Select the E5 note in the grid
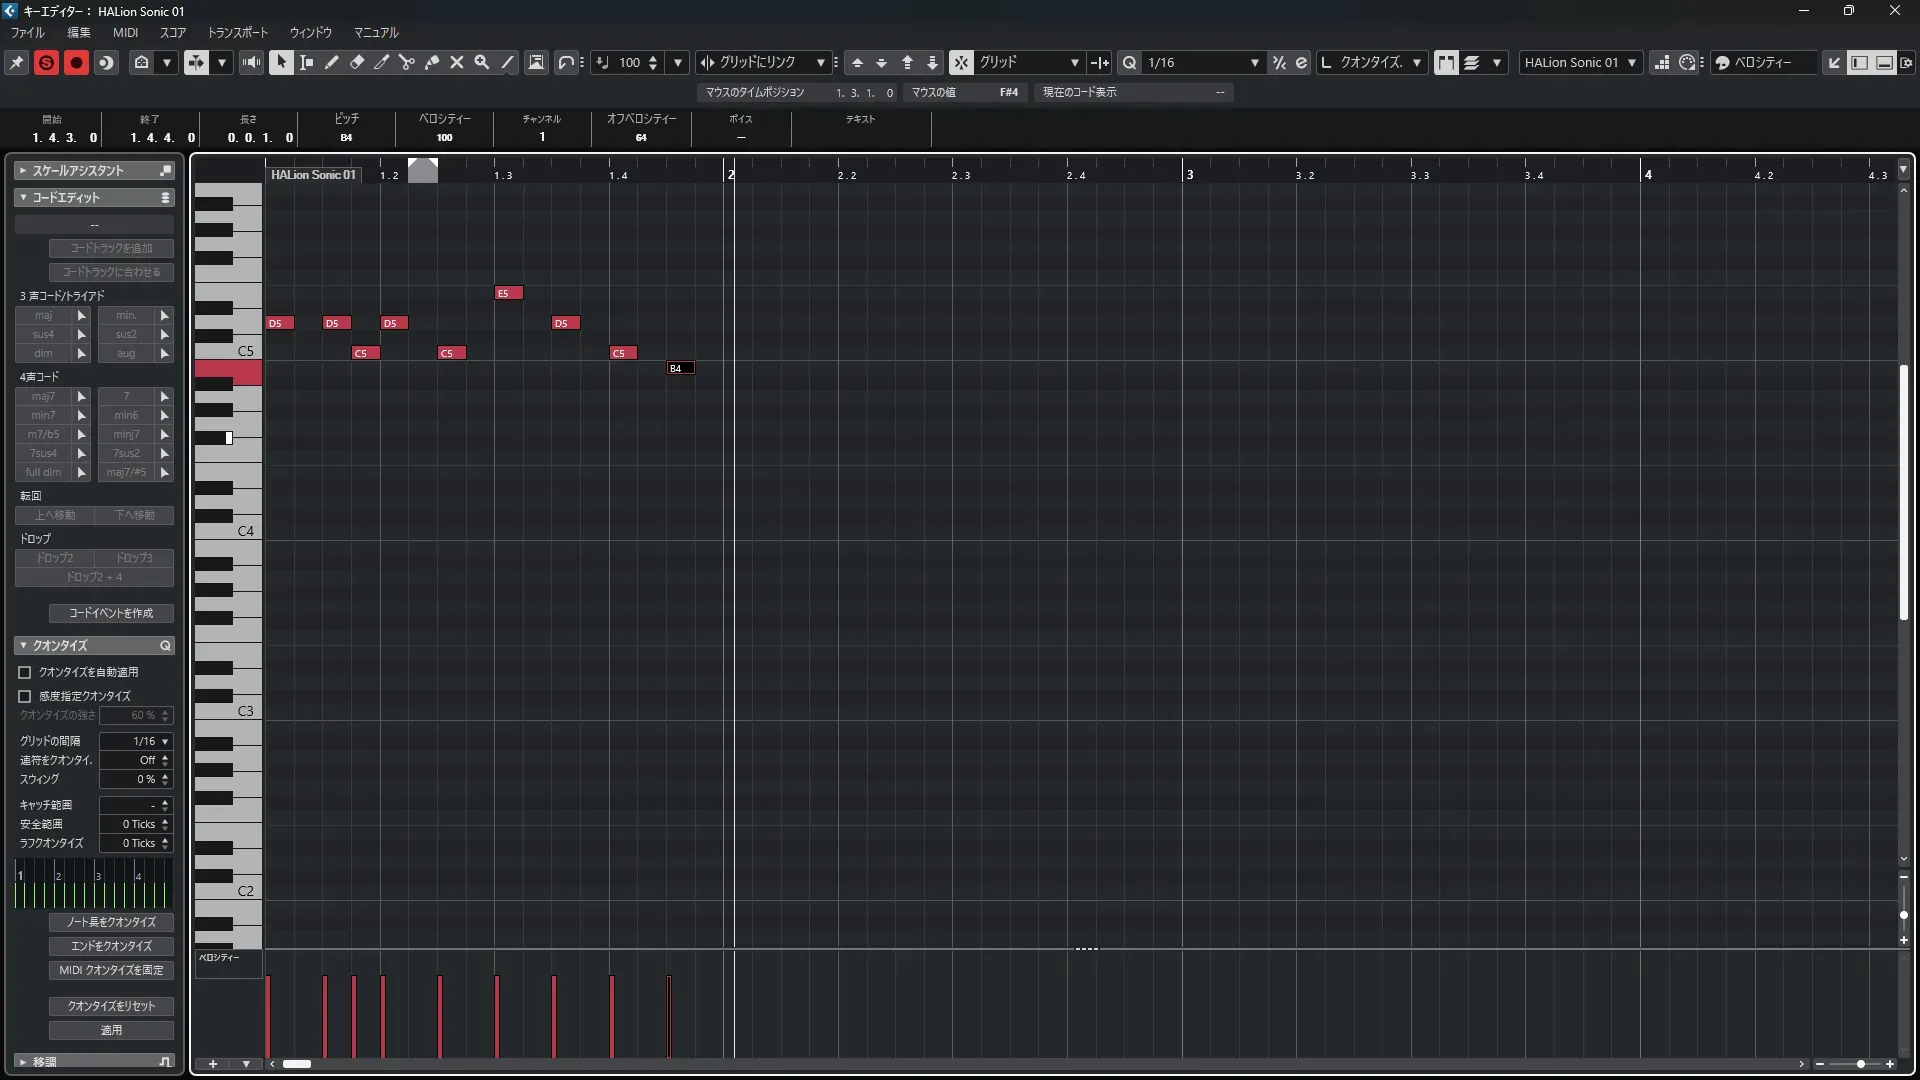This screenshot has height=1080, width=1920. (x=509, y=293)
